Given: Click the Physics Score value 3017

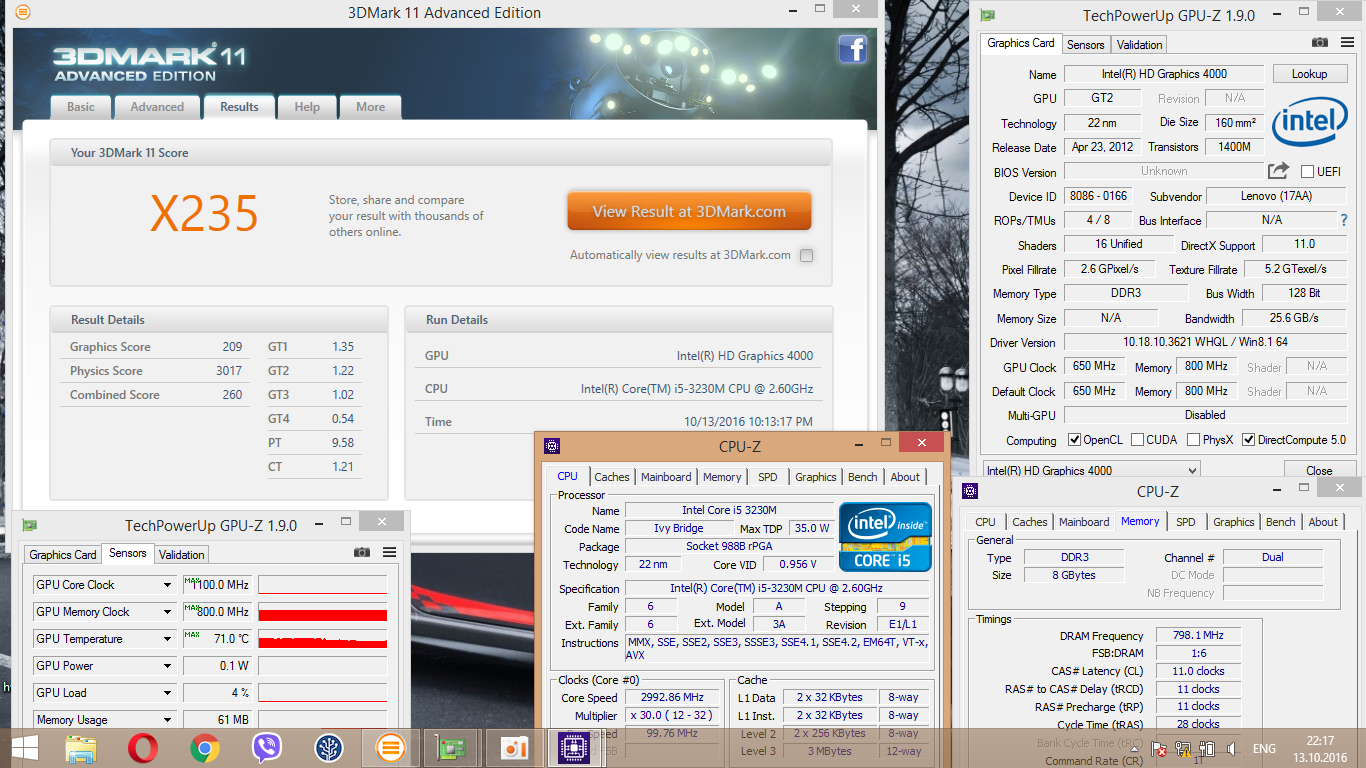Looking at the screenshot, I should click(x=229, y=371).
